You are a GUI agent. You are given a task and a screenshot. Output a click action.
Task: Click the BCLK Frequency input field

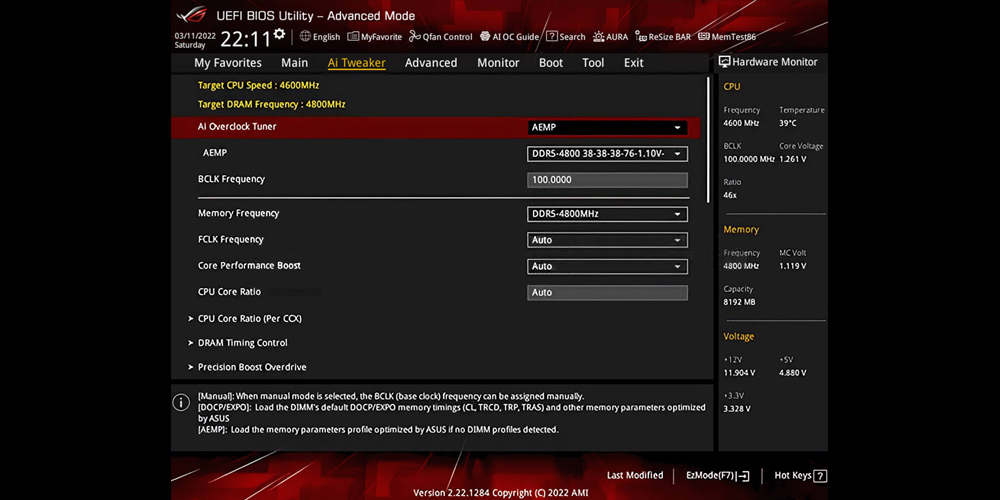point(607,180)
